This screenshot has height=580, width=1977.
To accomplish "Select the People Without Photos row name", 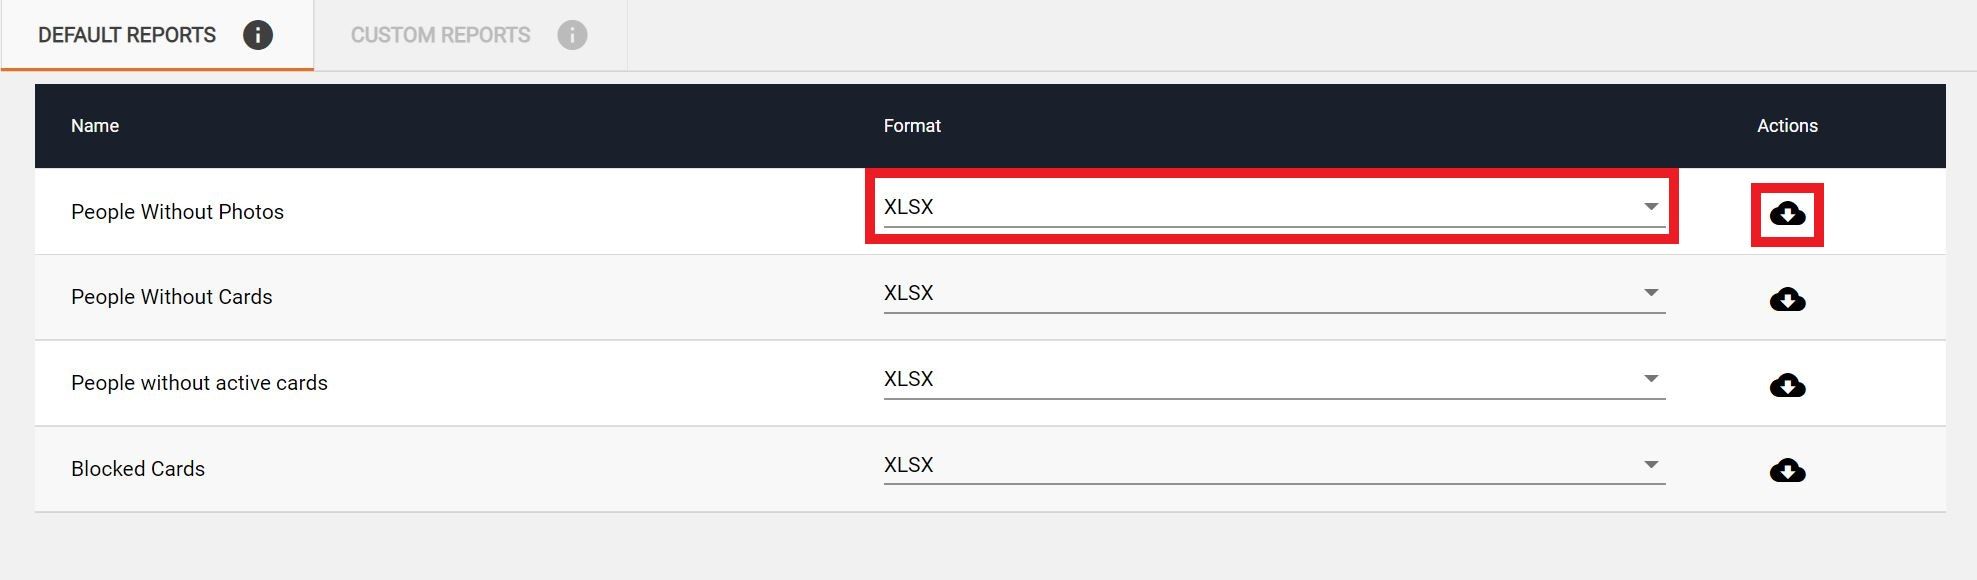I will [x=177, y=212].
